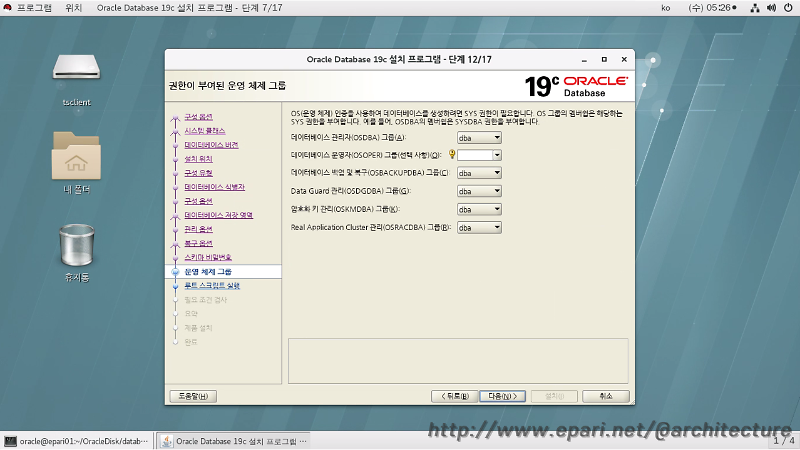Screen dimensions: 800x450
Task: Go to the 데이터베이스 버전 step
Action: pos(211,145)
